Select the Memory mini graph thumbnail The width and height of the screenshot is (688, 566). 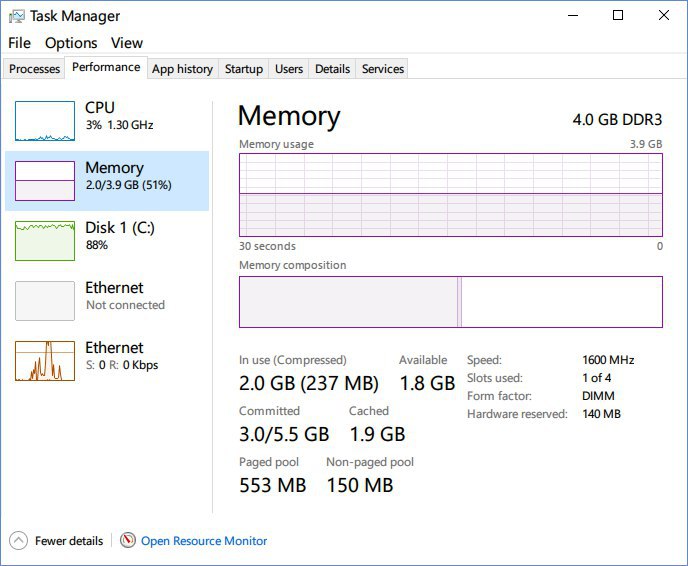click(x=45, y=181)
